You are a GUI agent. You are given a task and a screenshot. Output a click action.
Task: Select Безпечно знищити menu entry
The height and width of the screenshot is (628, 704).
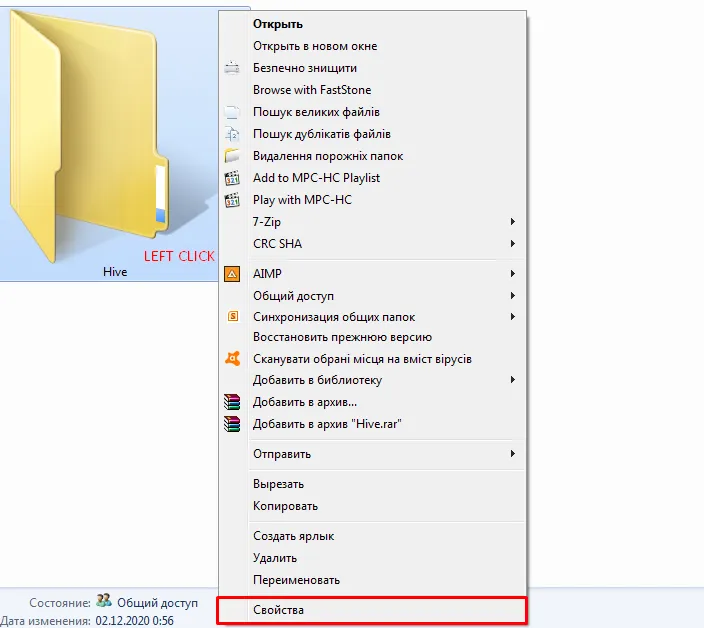pyautogui.click(x=372, y=68)
